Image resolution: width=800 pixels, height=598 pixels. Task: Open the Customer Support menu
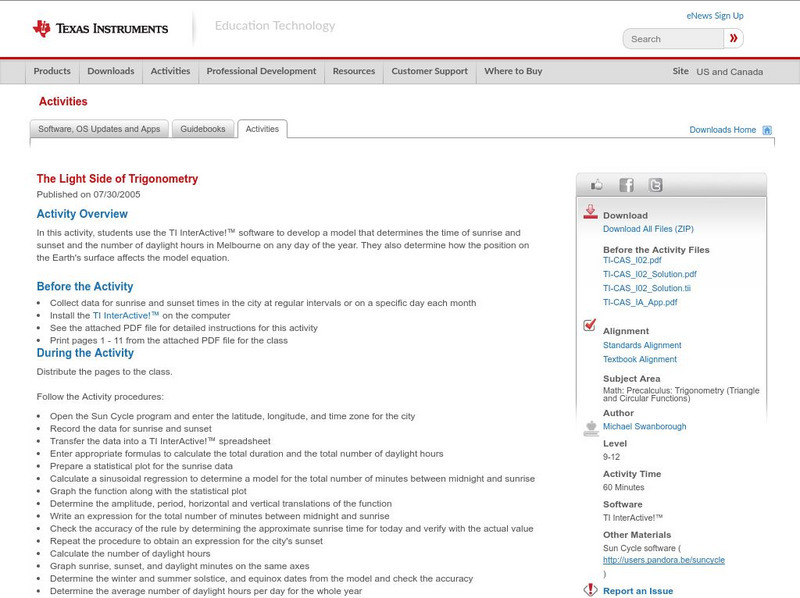click(430, 71)
